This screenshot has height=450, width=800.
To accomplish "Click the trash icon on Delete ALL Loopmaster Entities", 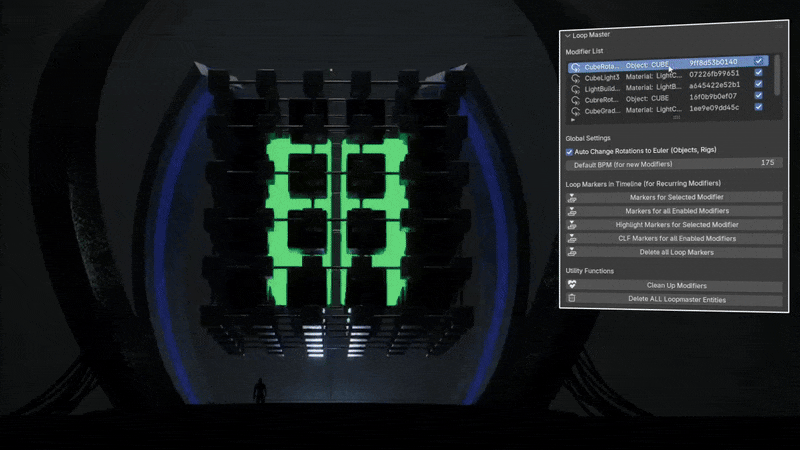I will pyautogui.click(x=572, y=298).
